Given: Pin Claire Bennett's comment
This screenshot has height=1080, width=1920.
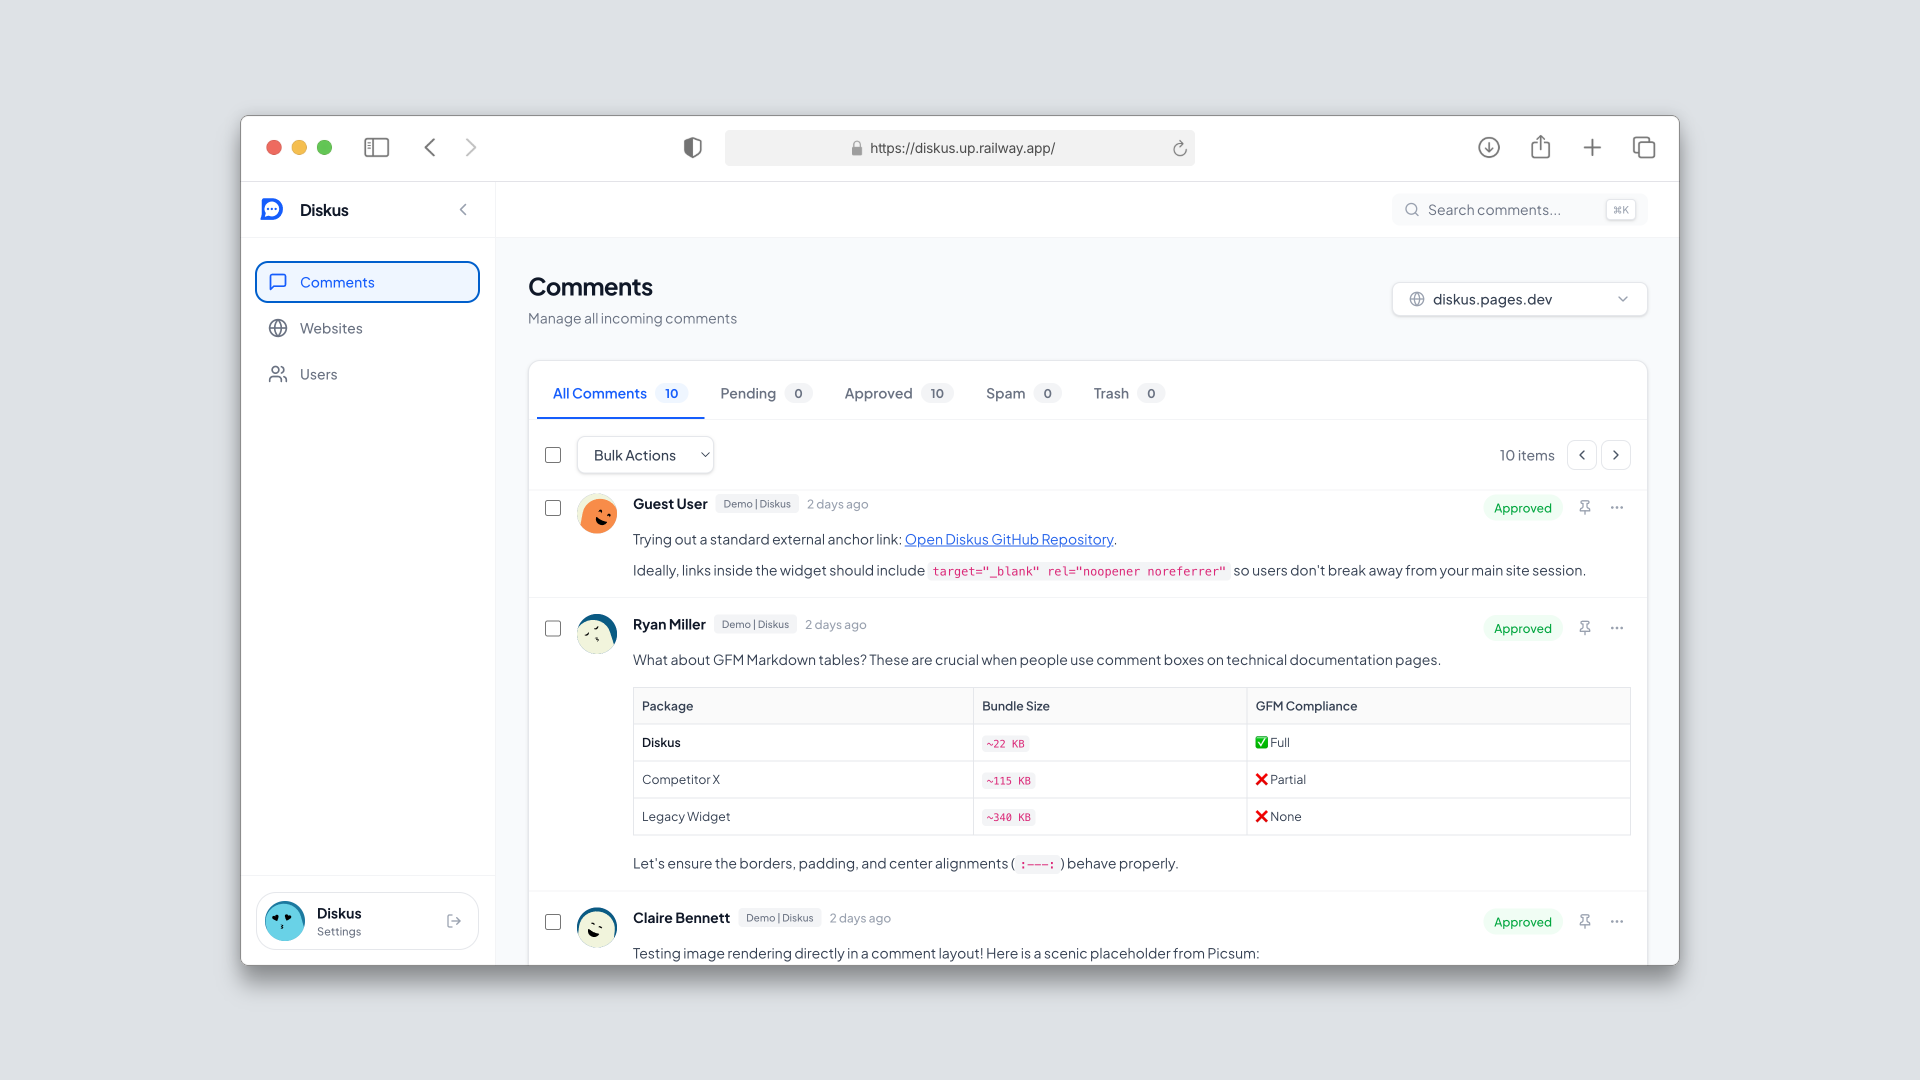Looking at the screenshot, I should tap(1585, 922).
